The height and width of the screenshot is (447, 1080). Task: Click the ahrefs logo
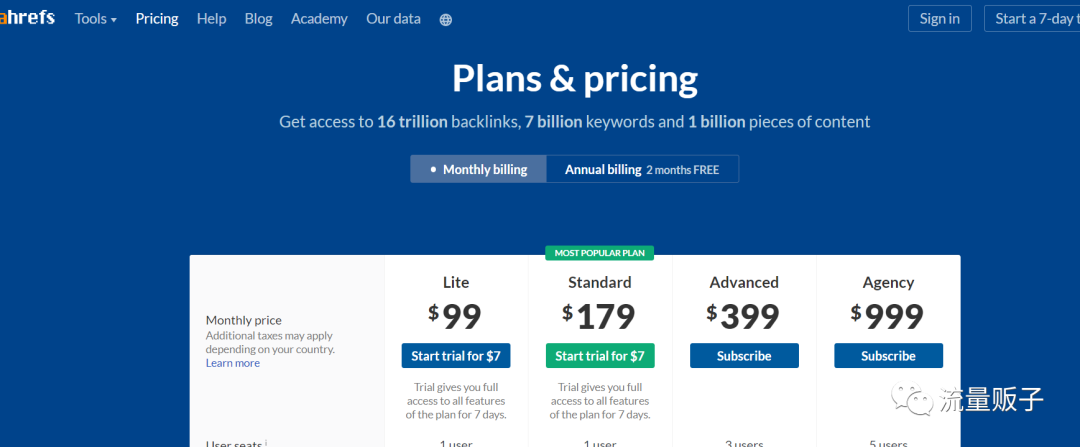tap(28, 18)
